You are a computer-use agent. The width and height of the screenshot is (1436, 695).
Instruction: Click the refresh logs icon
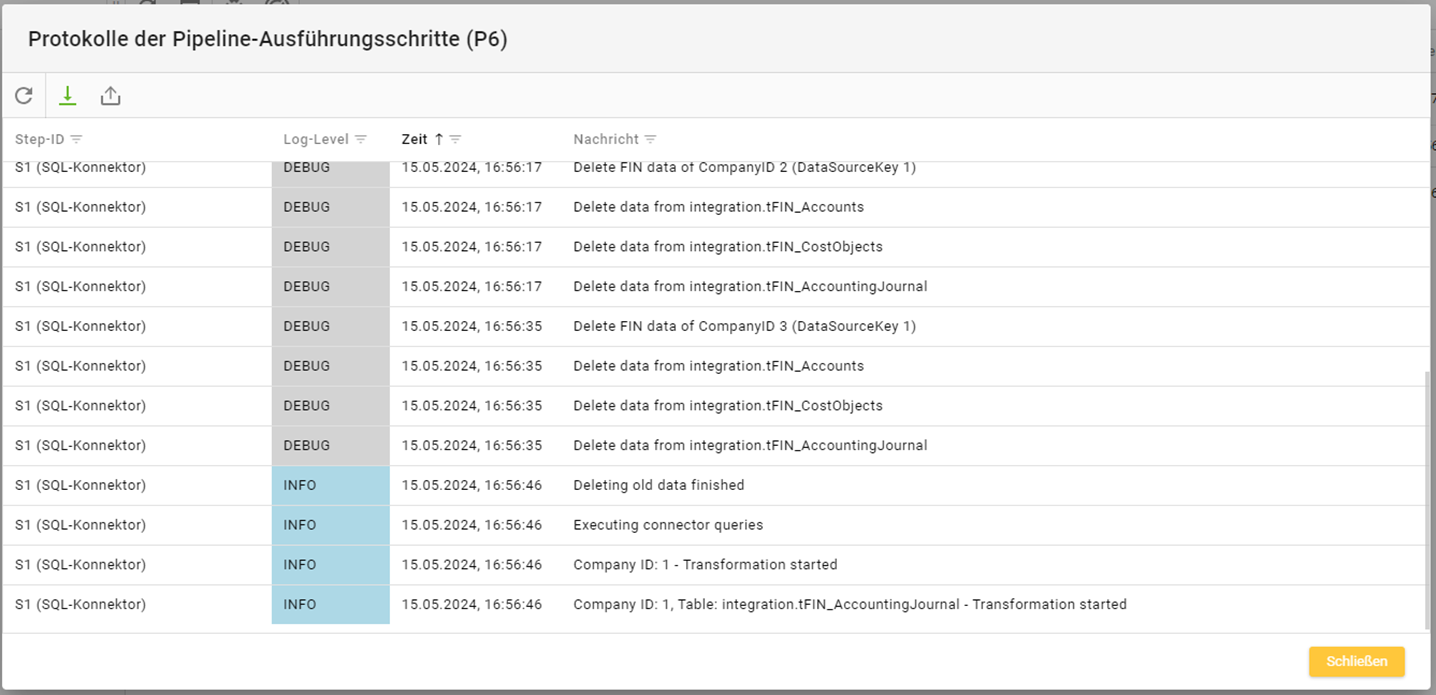(24, 96)
